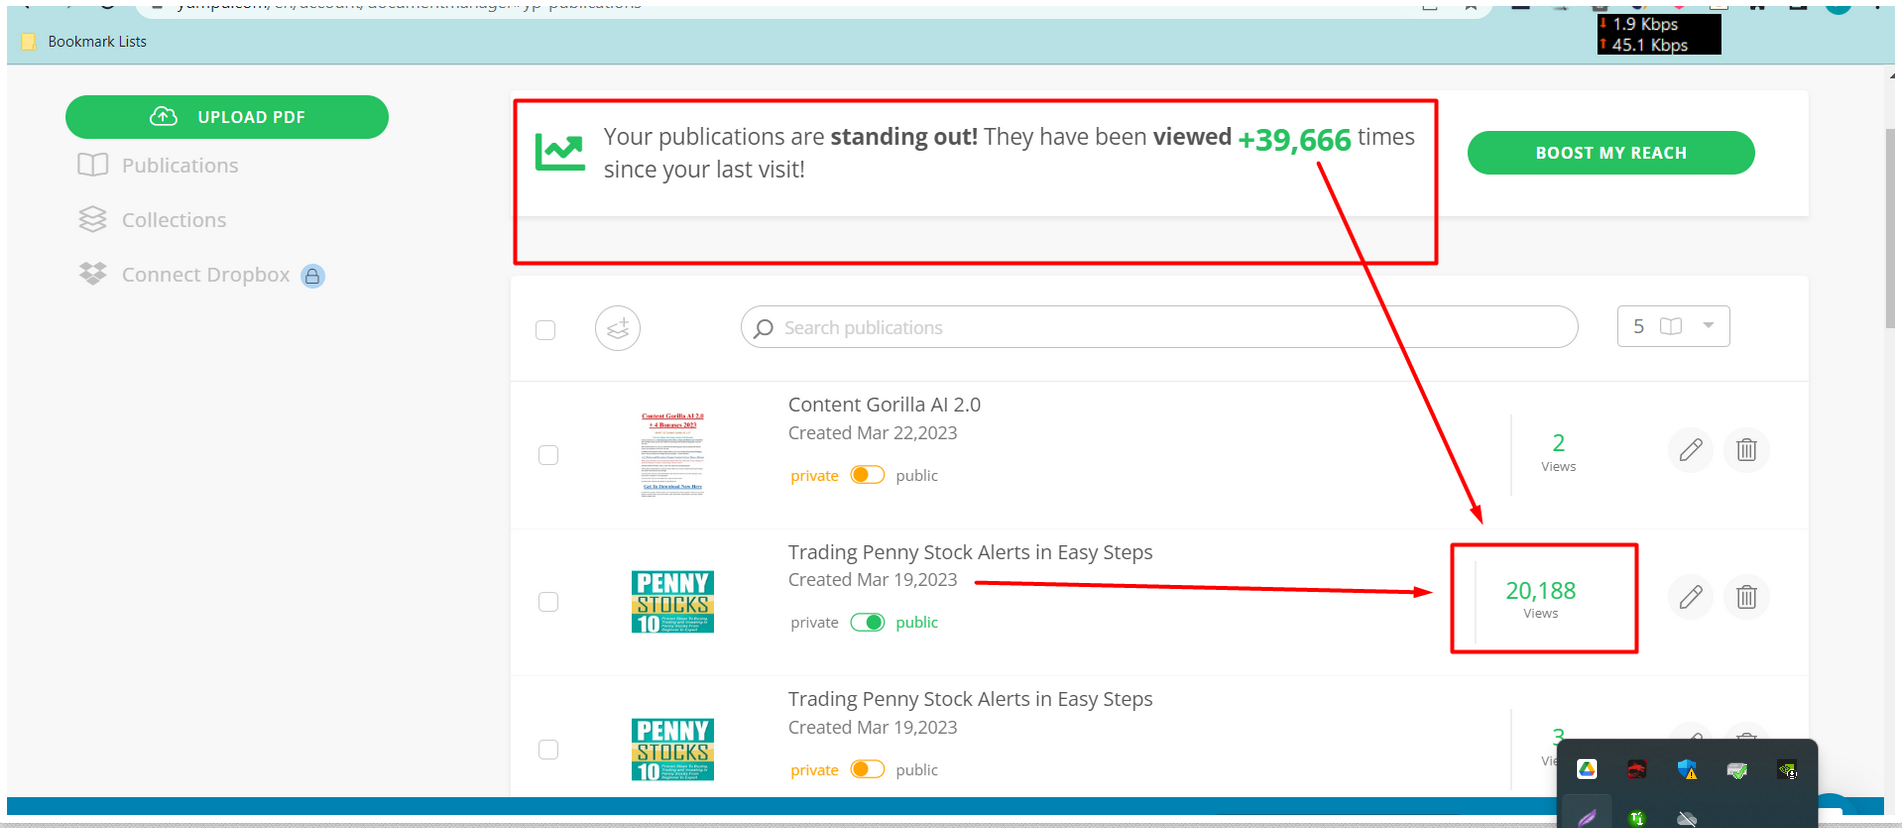This screenshot has width=1902, height=828.
Task: Click the NVIDIA tray icon
Action: tap(1787, 770)
